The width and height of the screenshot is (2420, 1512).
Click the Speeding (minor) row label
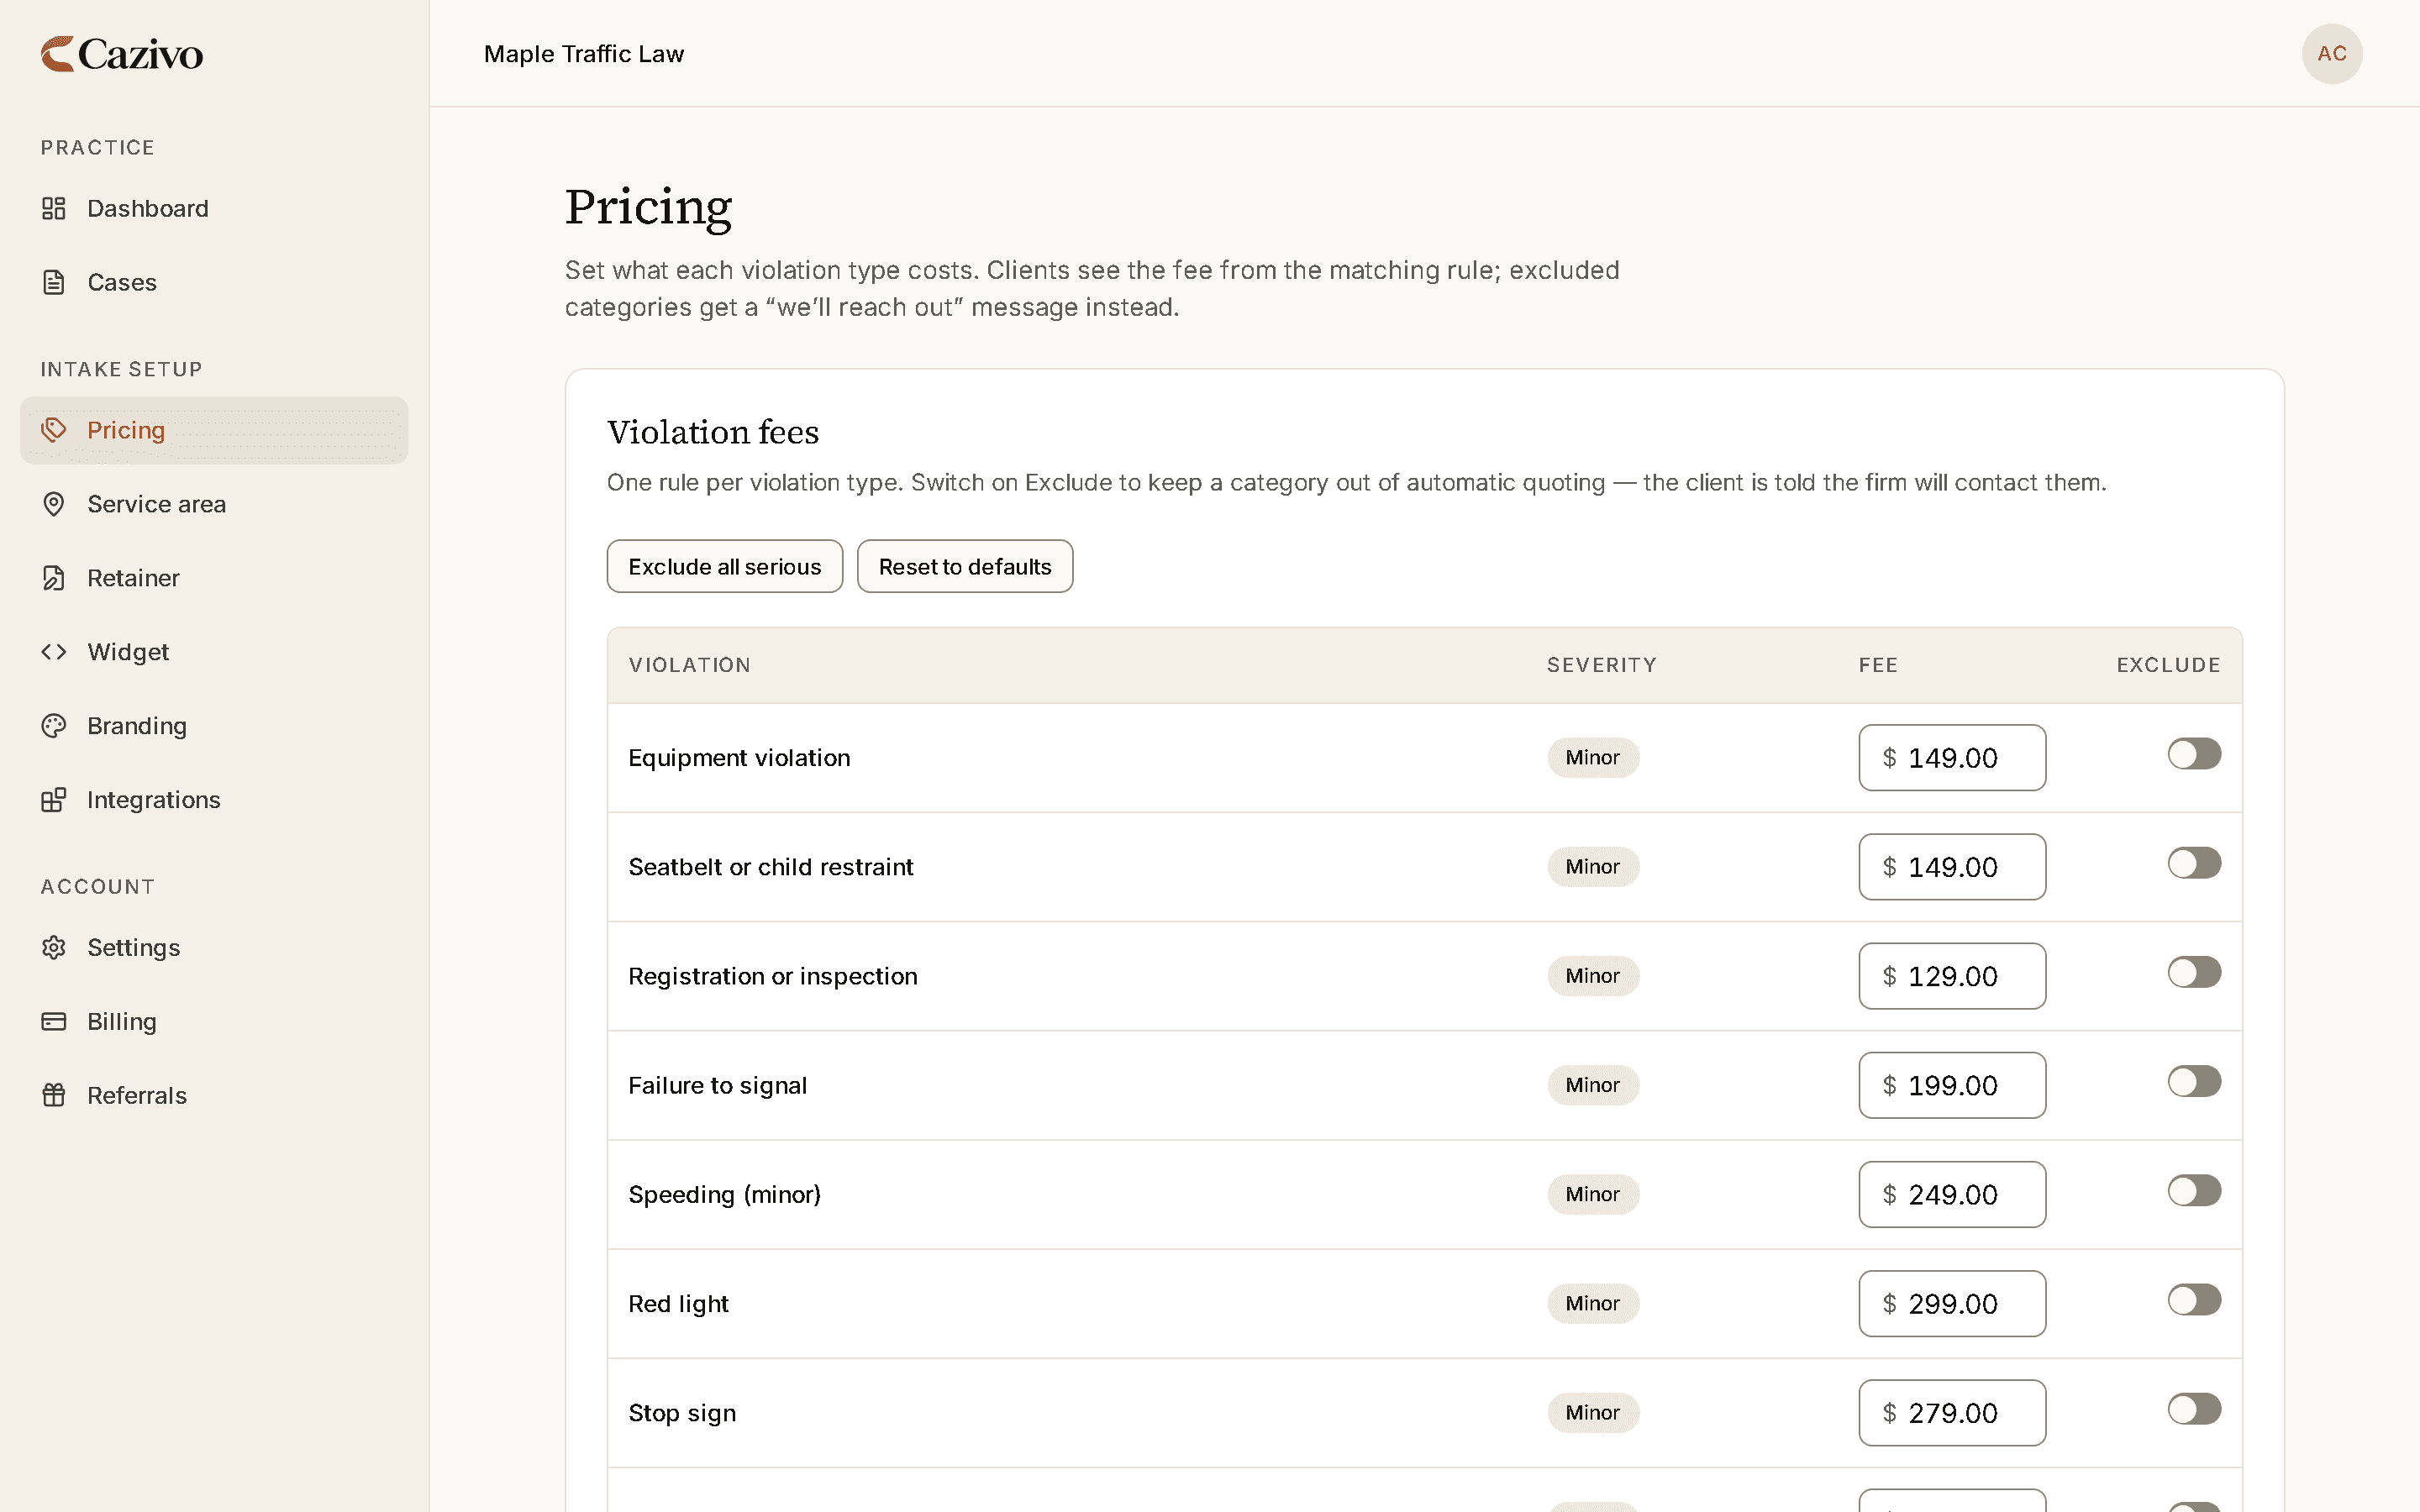coord(725,1195)
